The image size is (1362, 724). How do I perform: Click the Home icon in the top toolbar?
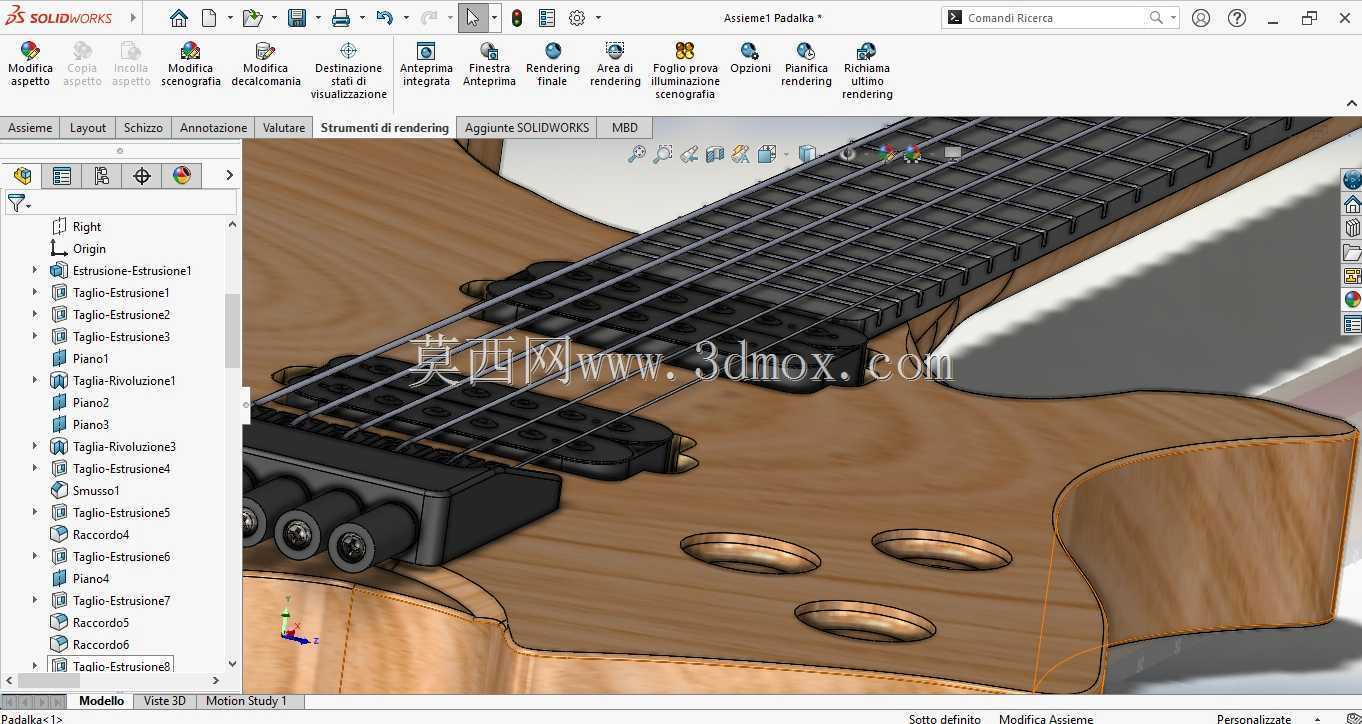tap(178, 18)
